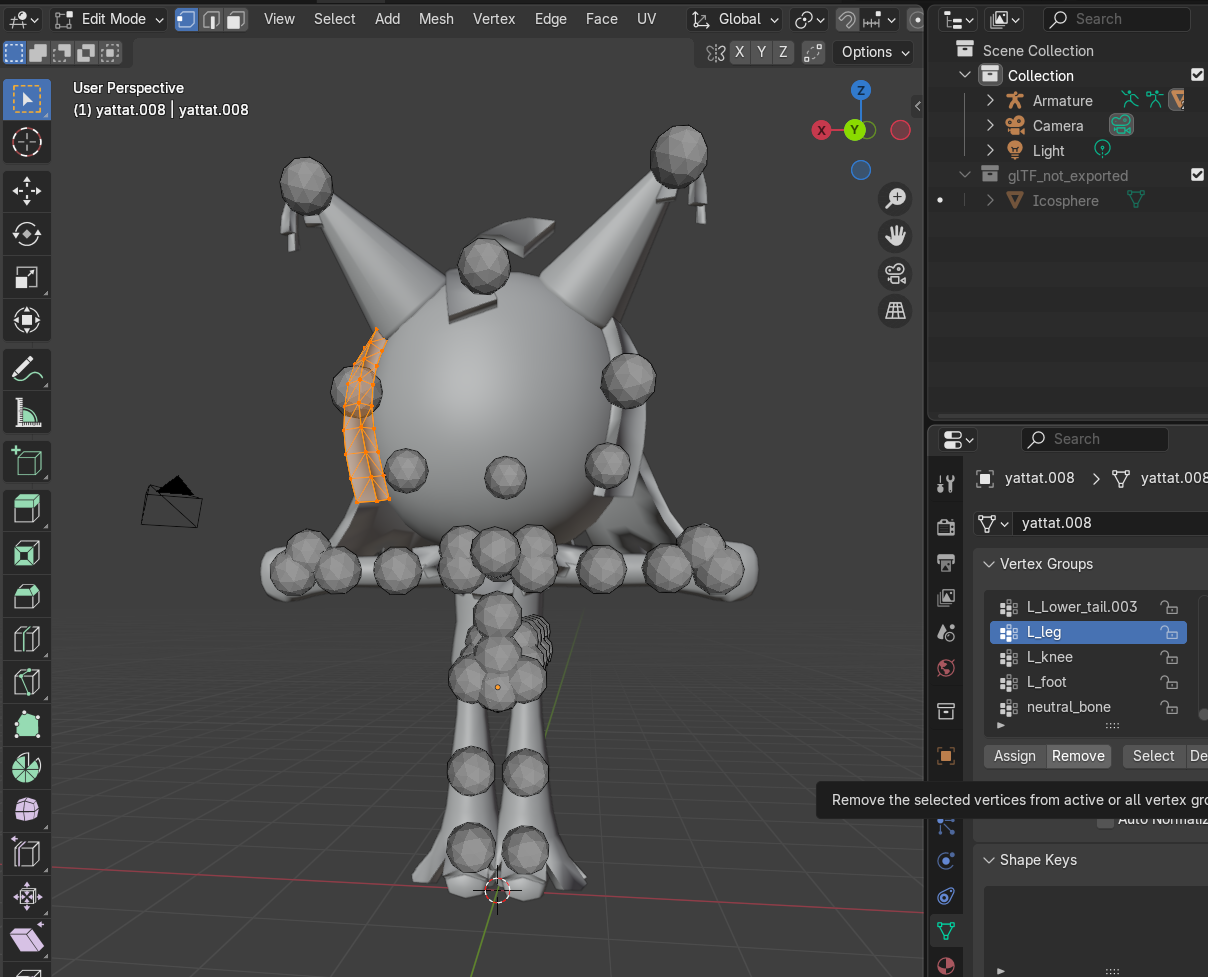Click the red X axis gizmo
1208x977 pixels.
tap(821, 130)
